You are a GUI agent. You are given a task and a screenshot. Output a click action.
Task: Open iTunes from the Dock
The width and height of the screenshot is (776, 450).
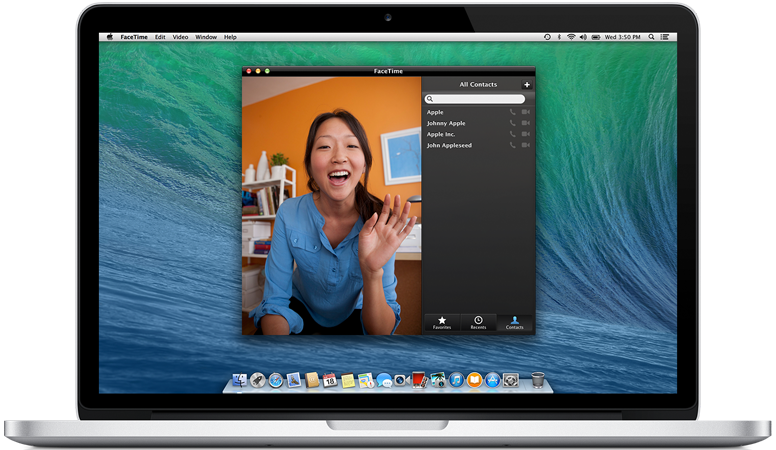tap(456, 380)
